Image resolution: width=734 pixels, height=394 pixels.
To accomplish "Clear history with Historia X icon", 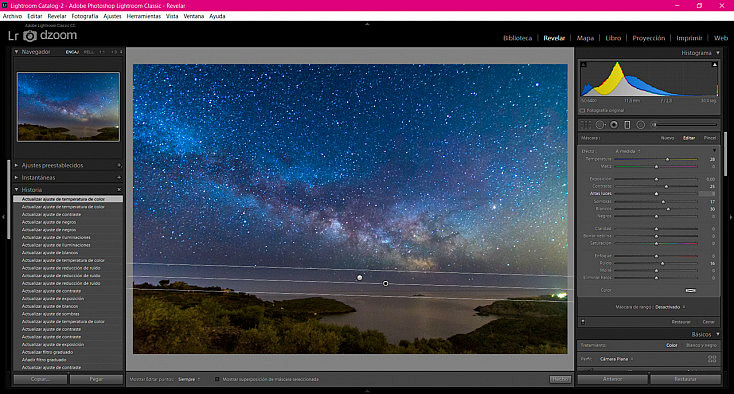I will [x=119, y=190].
